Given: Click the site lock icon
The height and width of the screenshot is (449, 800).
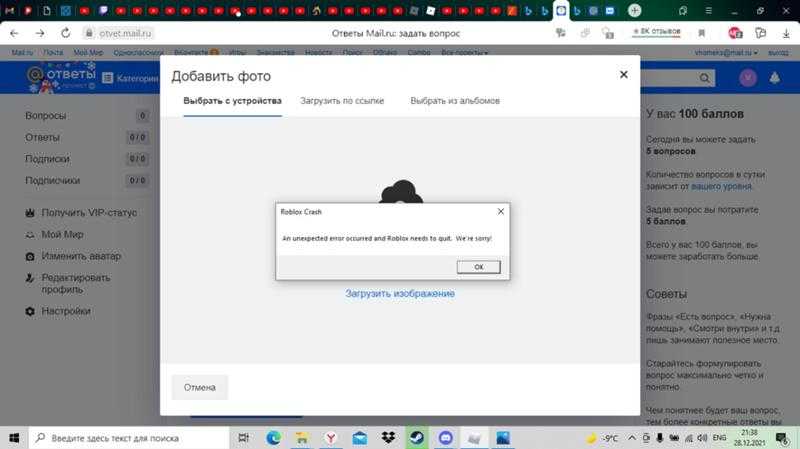Looking at the screenshot, I should 89,33.
